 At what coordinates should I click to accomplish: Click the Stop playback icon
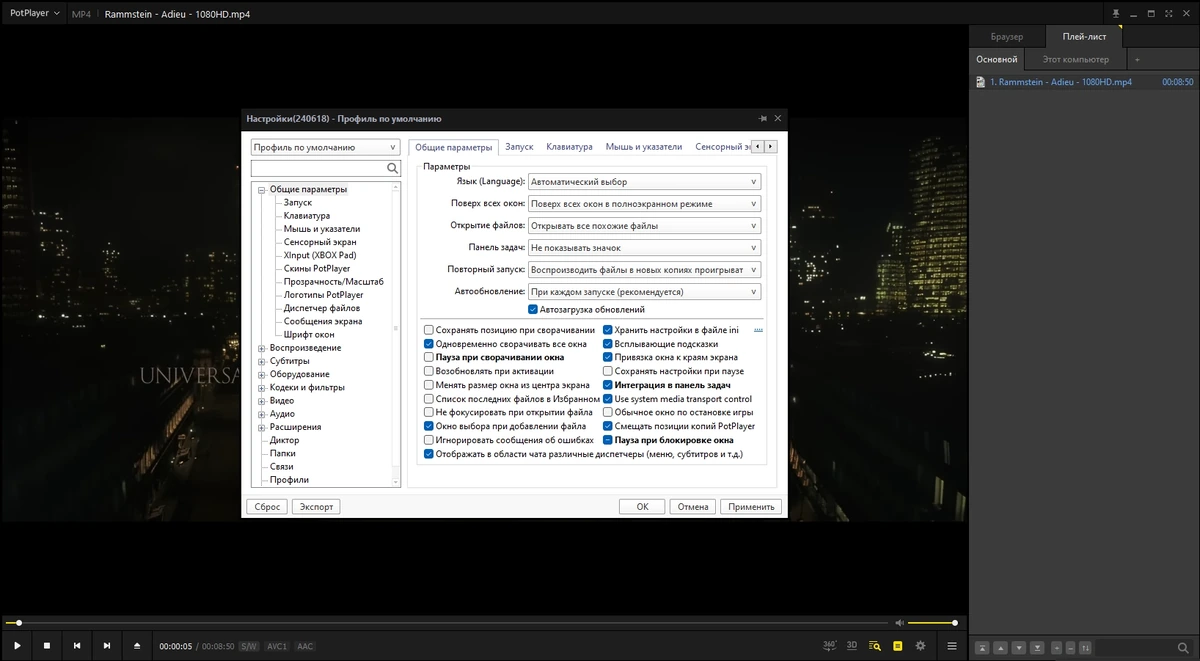click(47, 646)
